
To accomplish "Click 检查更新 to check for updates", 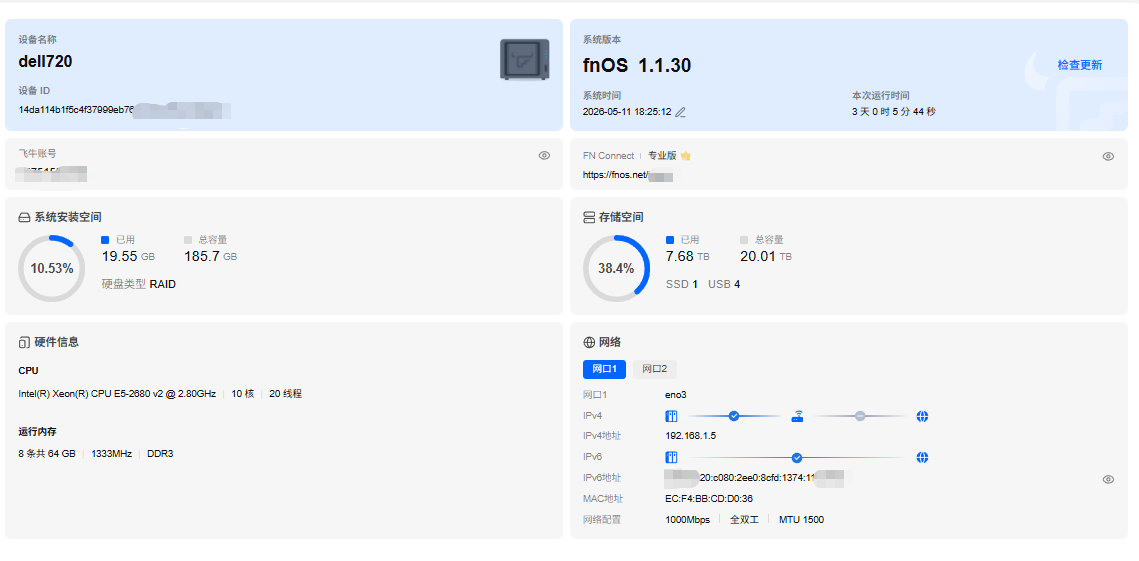I will (1079, 65).
